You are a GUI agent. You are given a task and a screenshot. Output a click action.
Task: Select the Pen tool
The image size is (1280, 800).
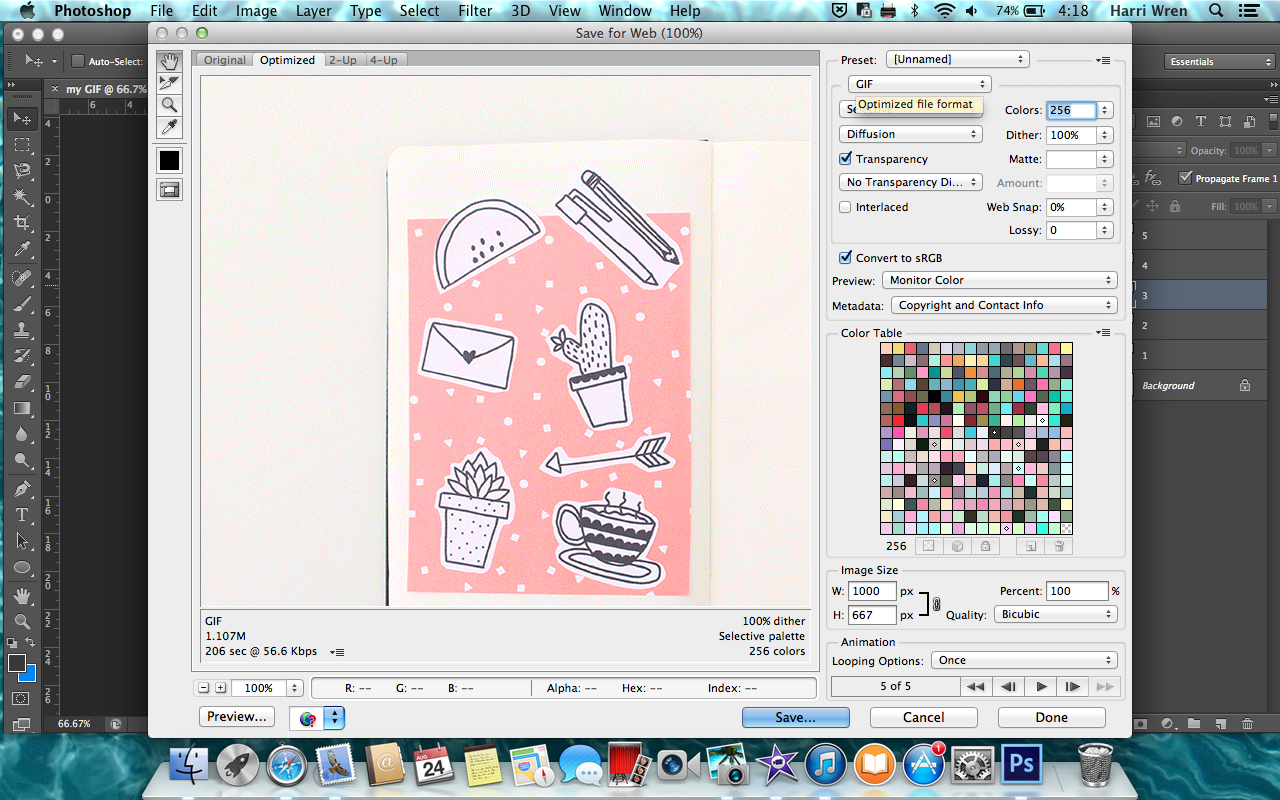coord(21,489)
